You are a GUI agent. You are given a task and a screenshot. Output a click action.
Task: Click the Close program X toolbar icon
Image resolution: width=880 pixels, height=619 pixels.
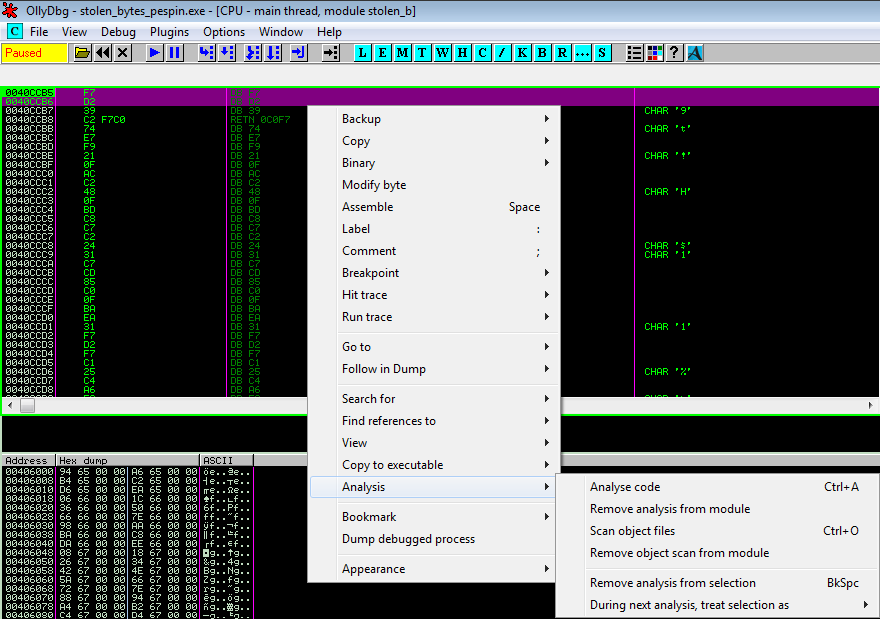pos(123,53)
